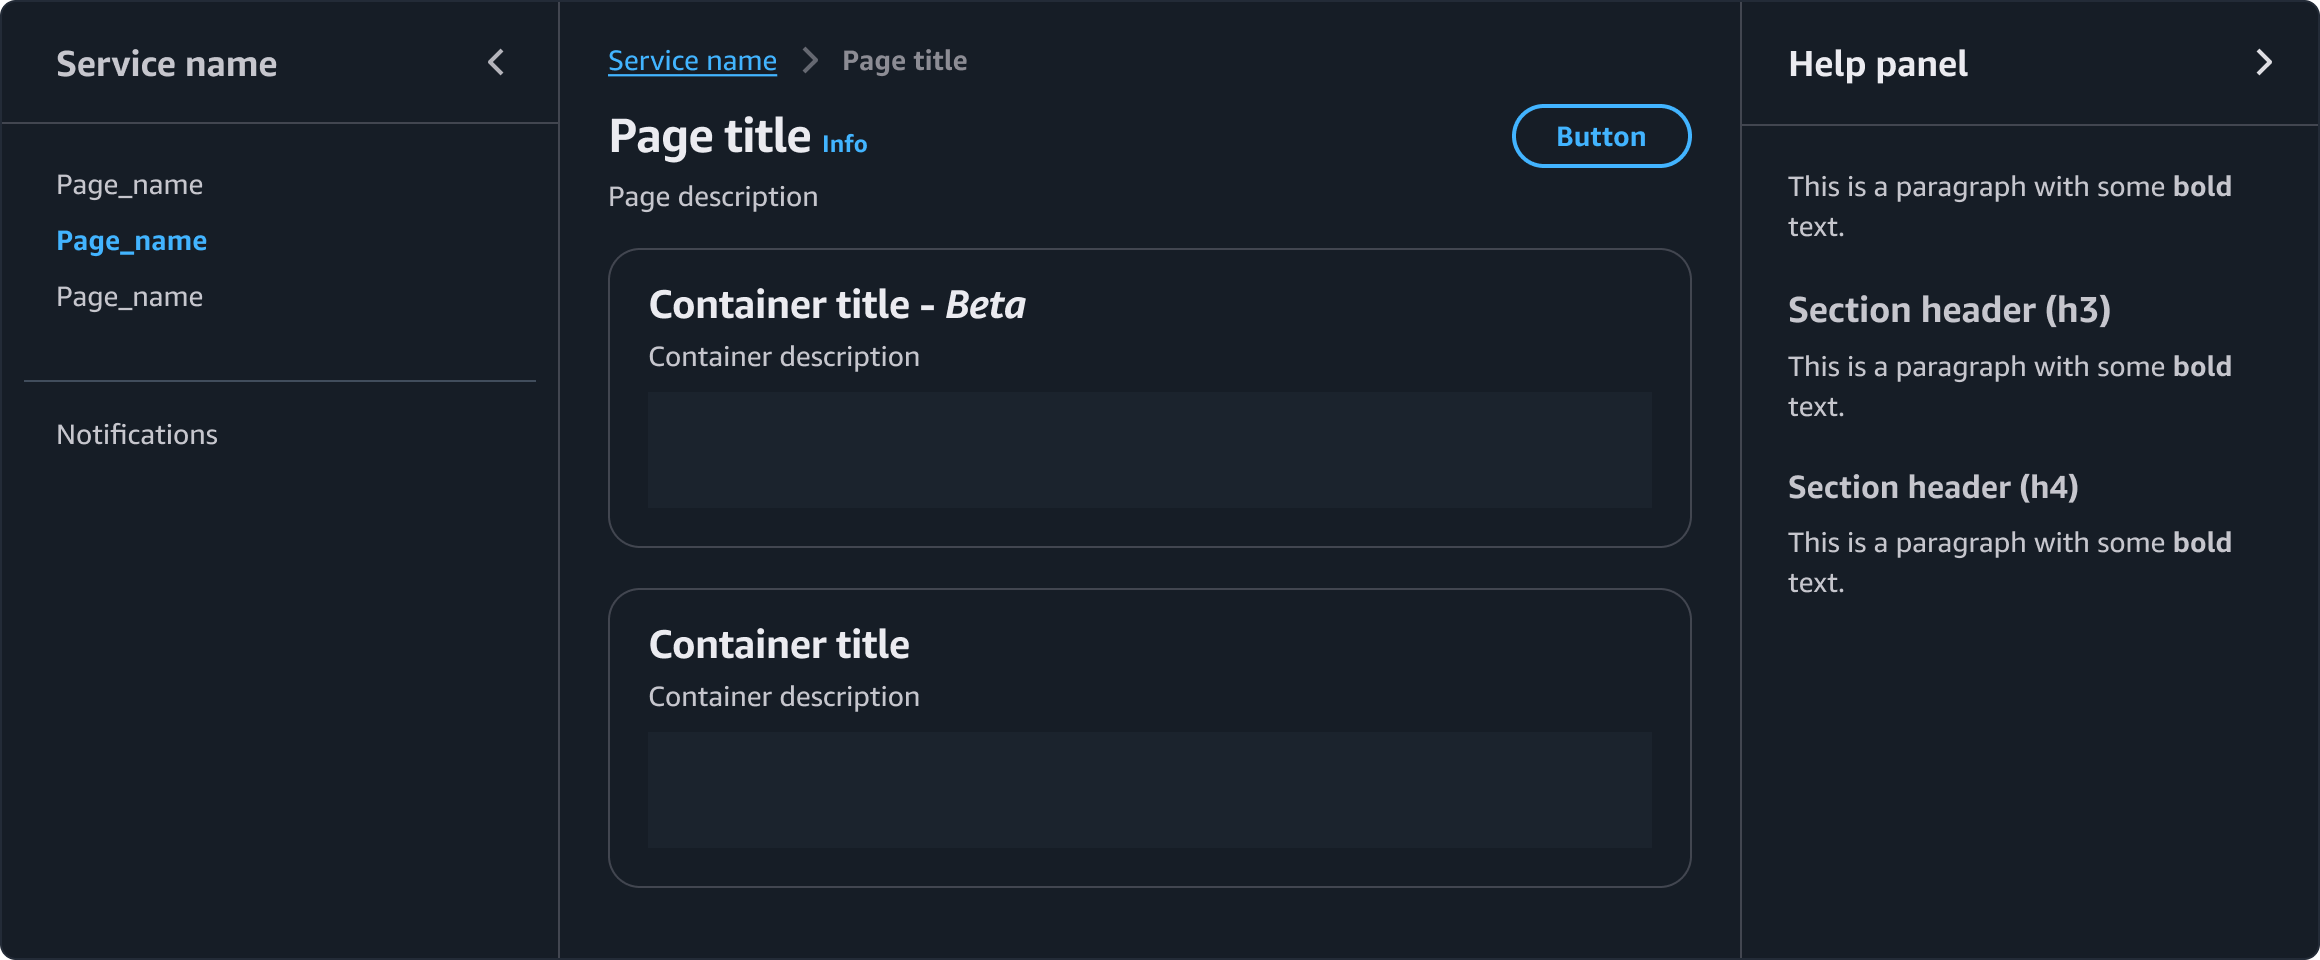Collapse the Service name navigation panel
This screenshot has height=960, width=2320.
[496, 63]
